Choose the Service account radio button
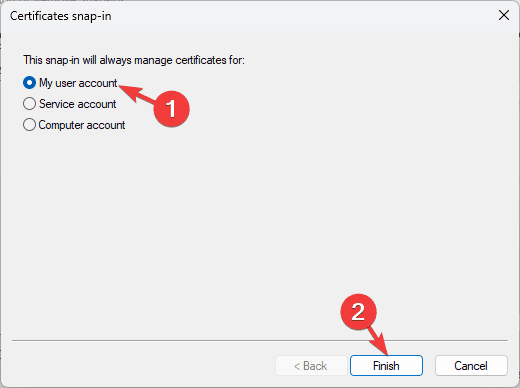 (x=29, y=104)
